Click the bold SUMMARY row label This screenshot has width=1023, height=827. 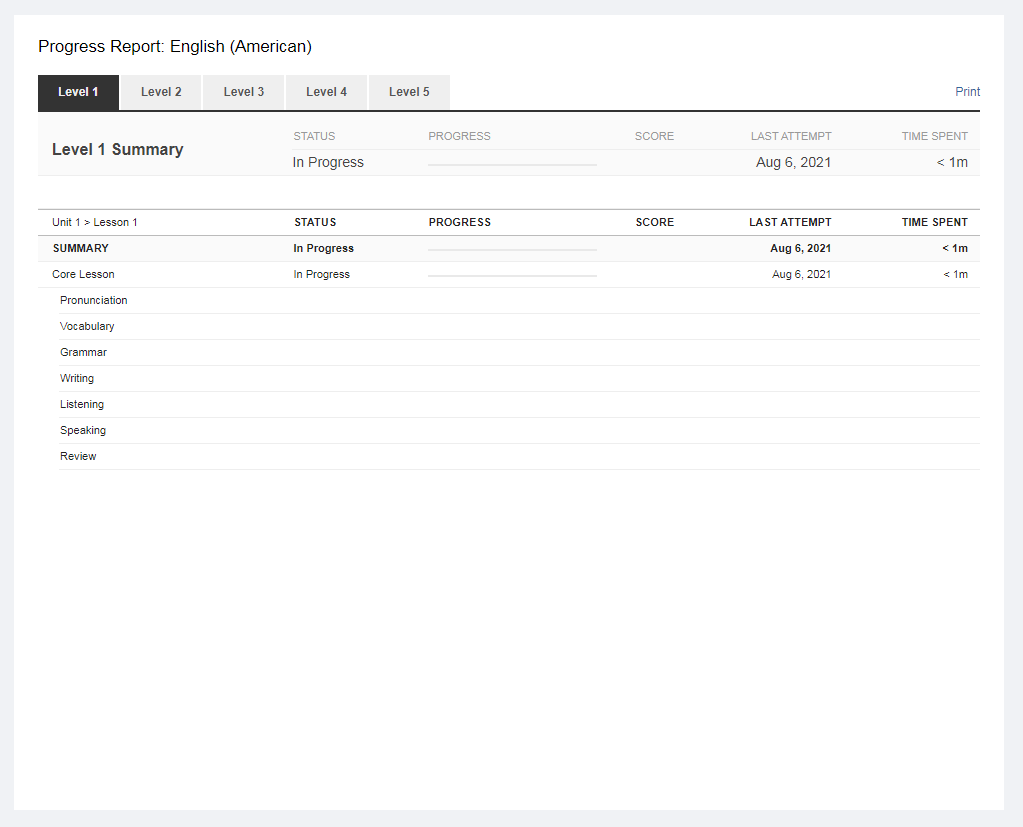point(81,249)
